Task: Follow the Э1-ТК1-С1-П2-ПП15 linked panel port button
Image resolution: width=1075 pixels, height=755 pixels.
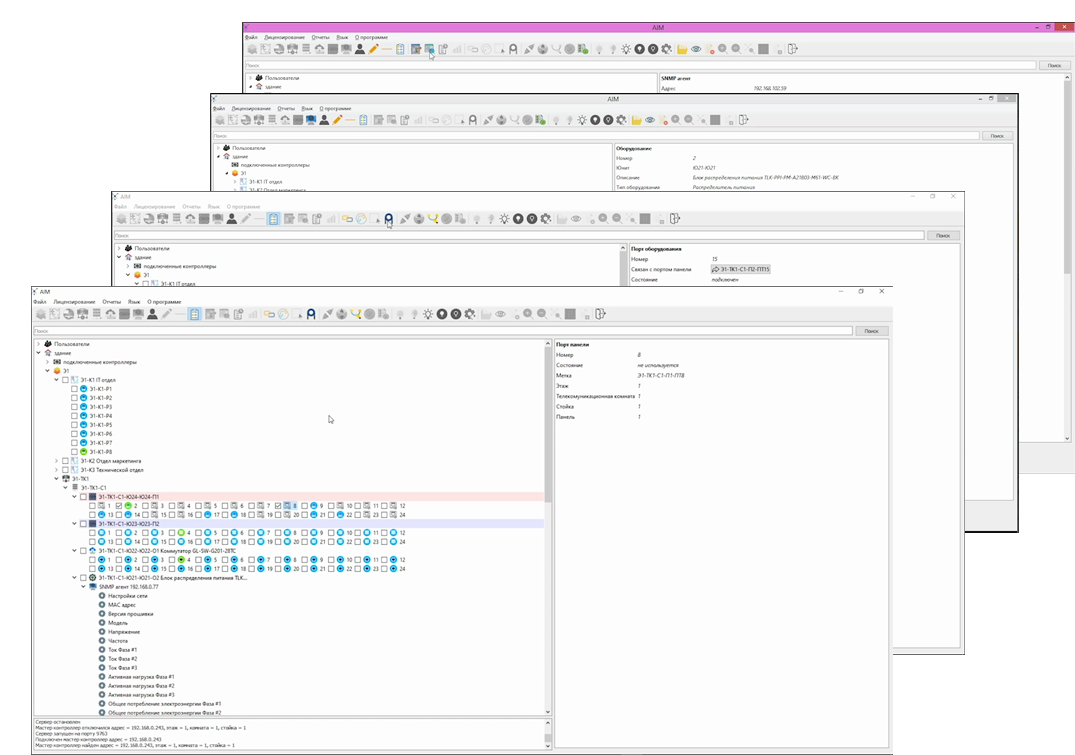Action: point(741,269)
